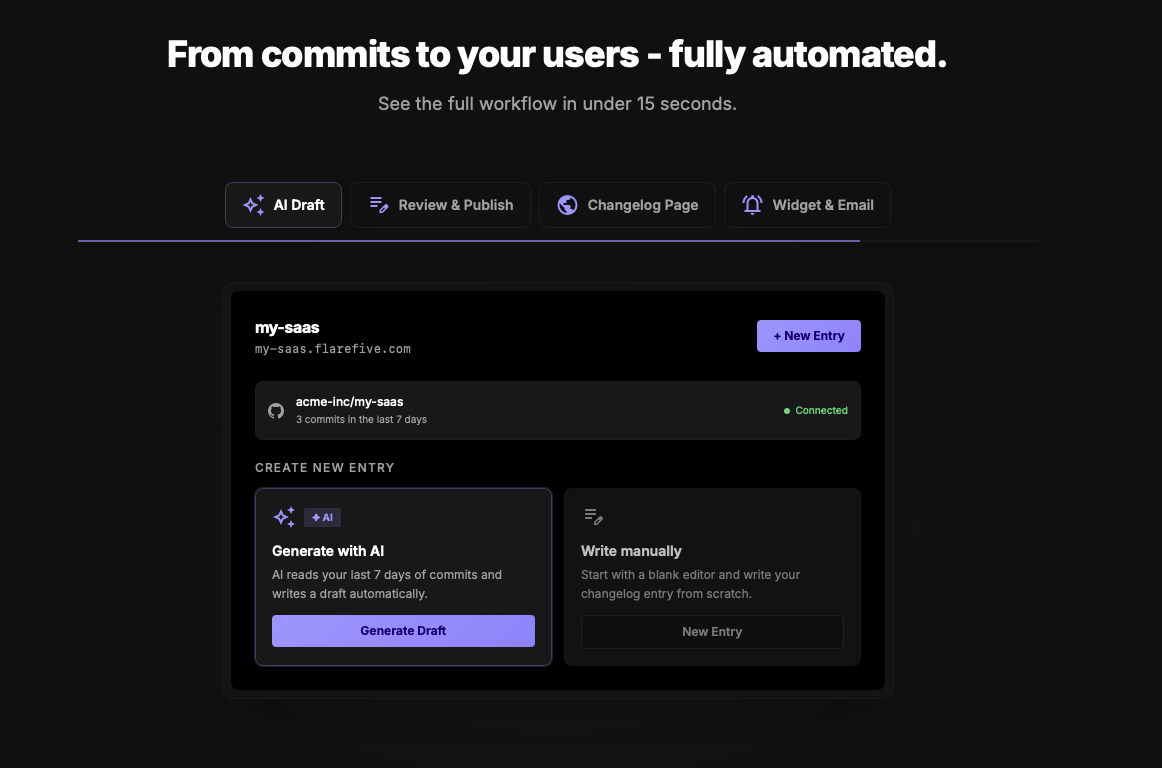Click the purple workflow progress bar
The height and width of the screenshot is (768, 1162).
468,241
